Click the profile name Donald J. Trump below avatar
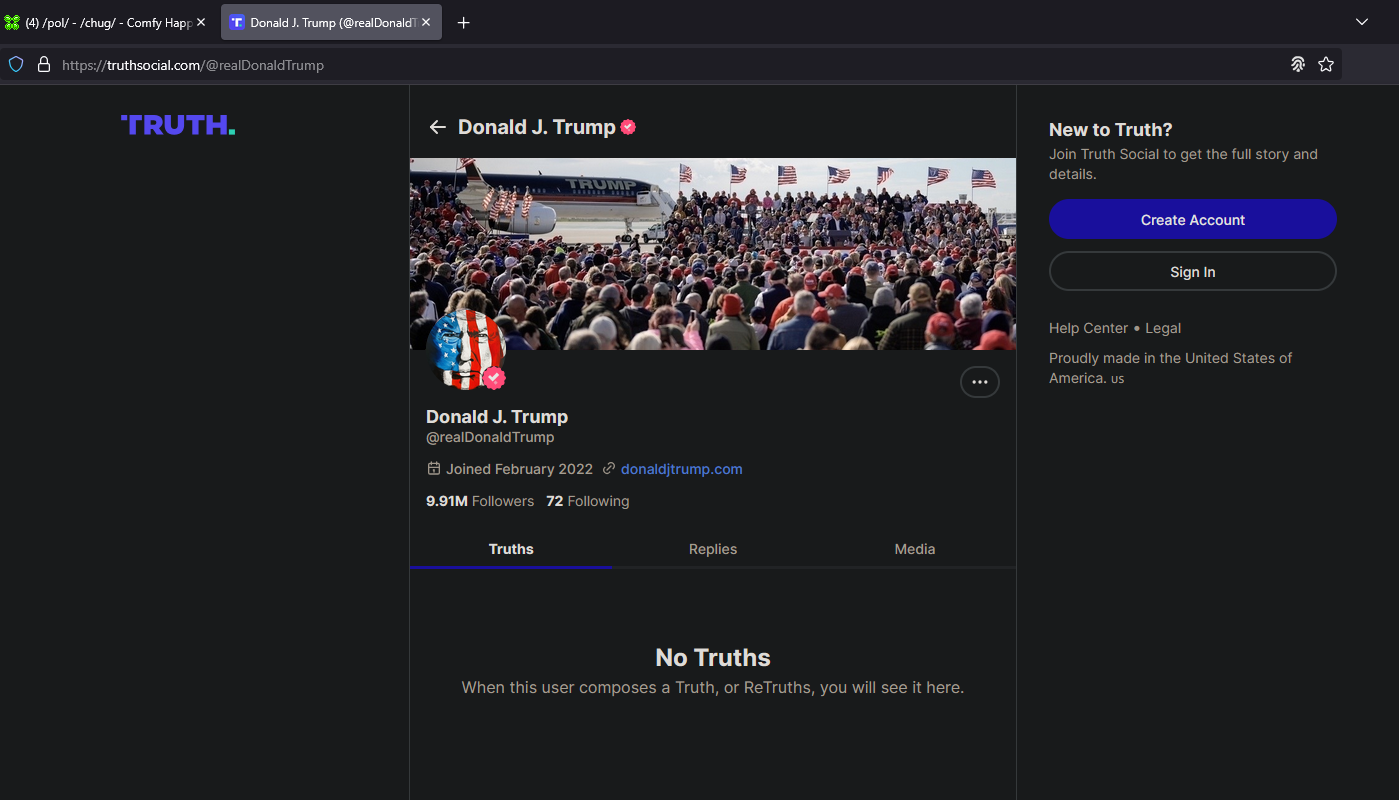Viewport: 1399px width, 800px height. 497,417
